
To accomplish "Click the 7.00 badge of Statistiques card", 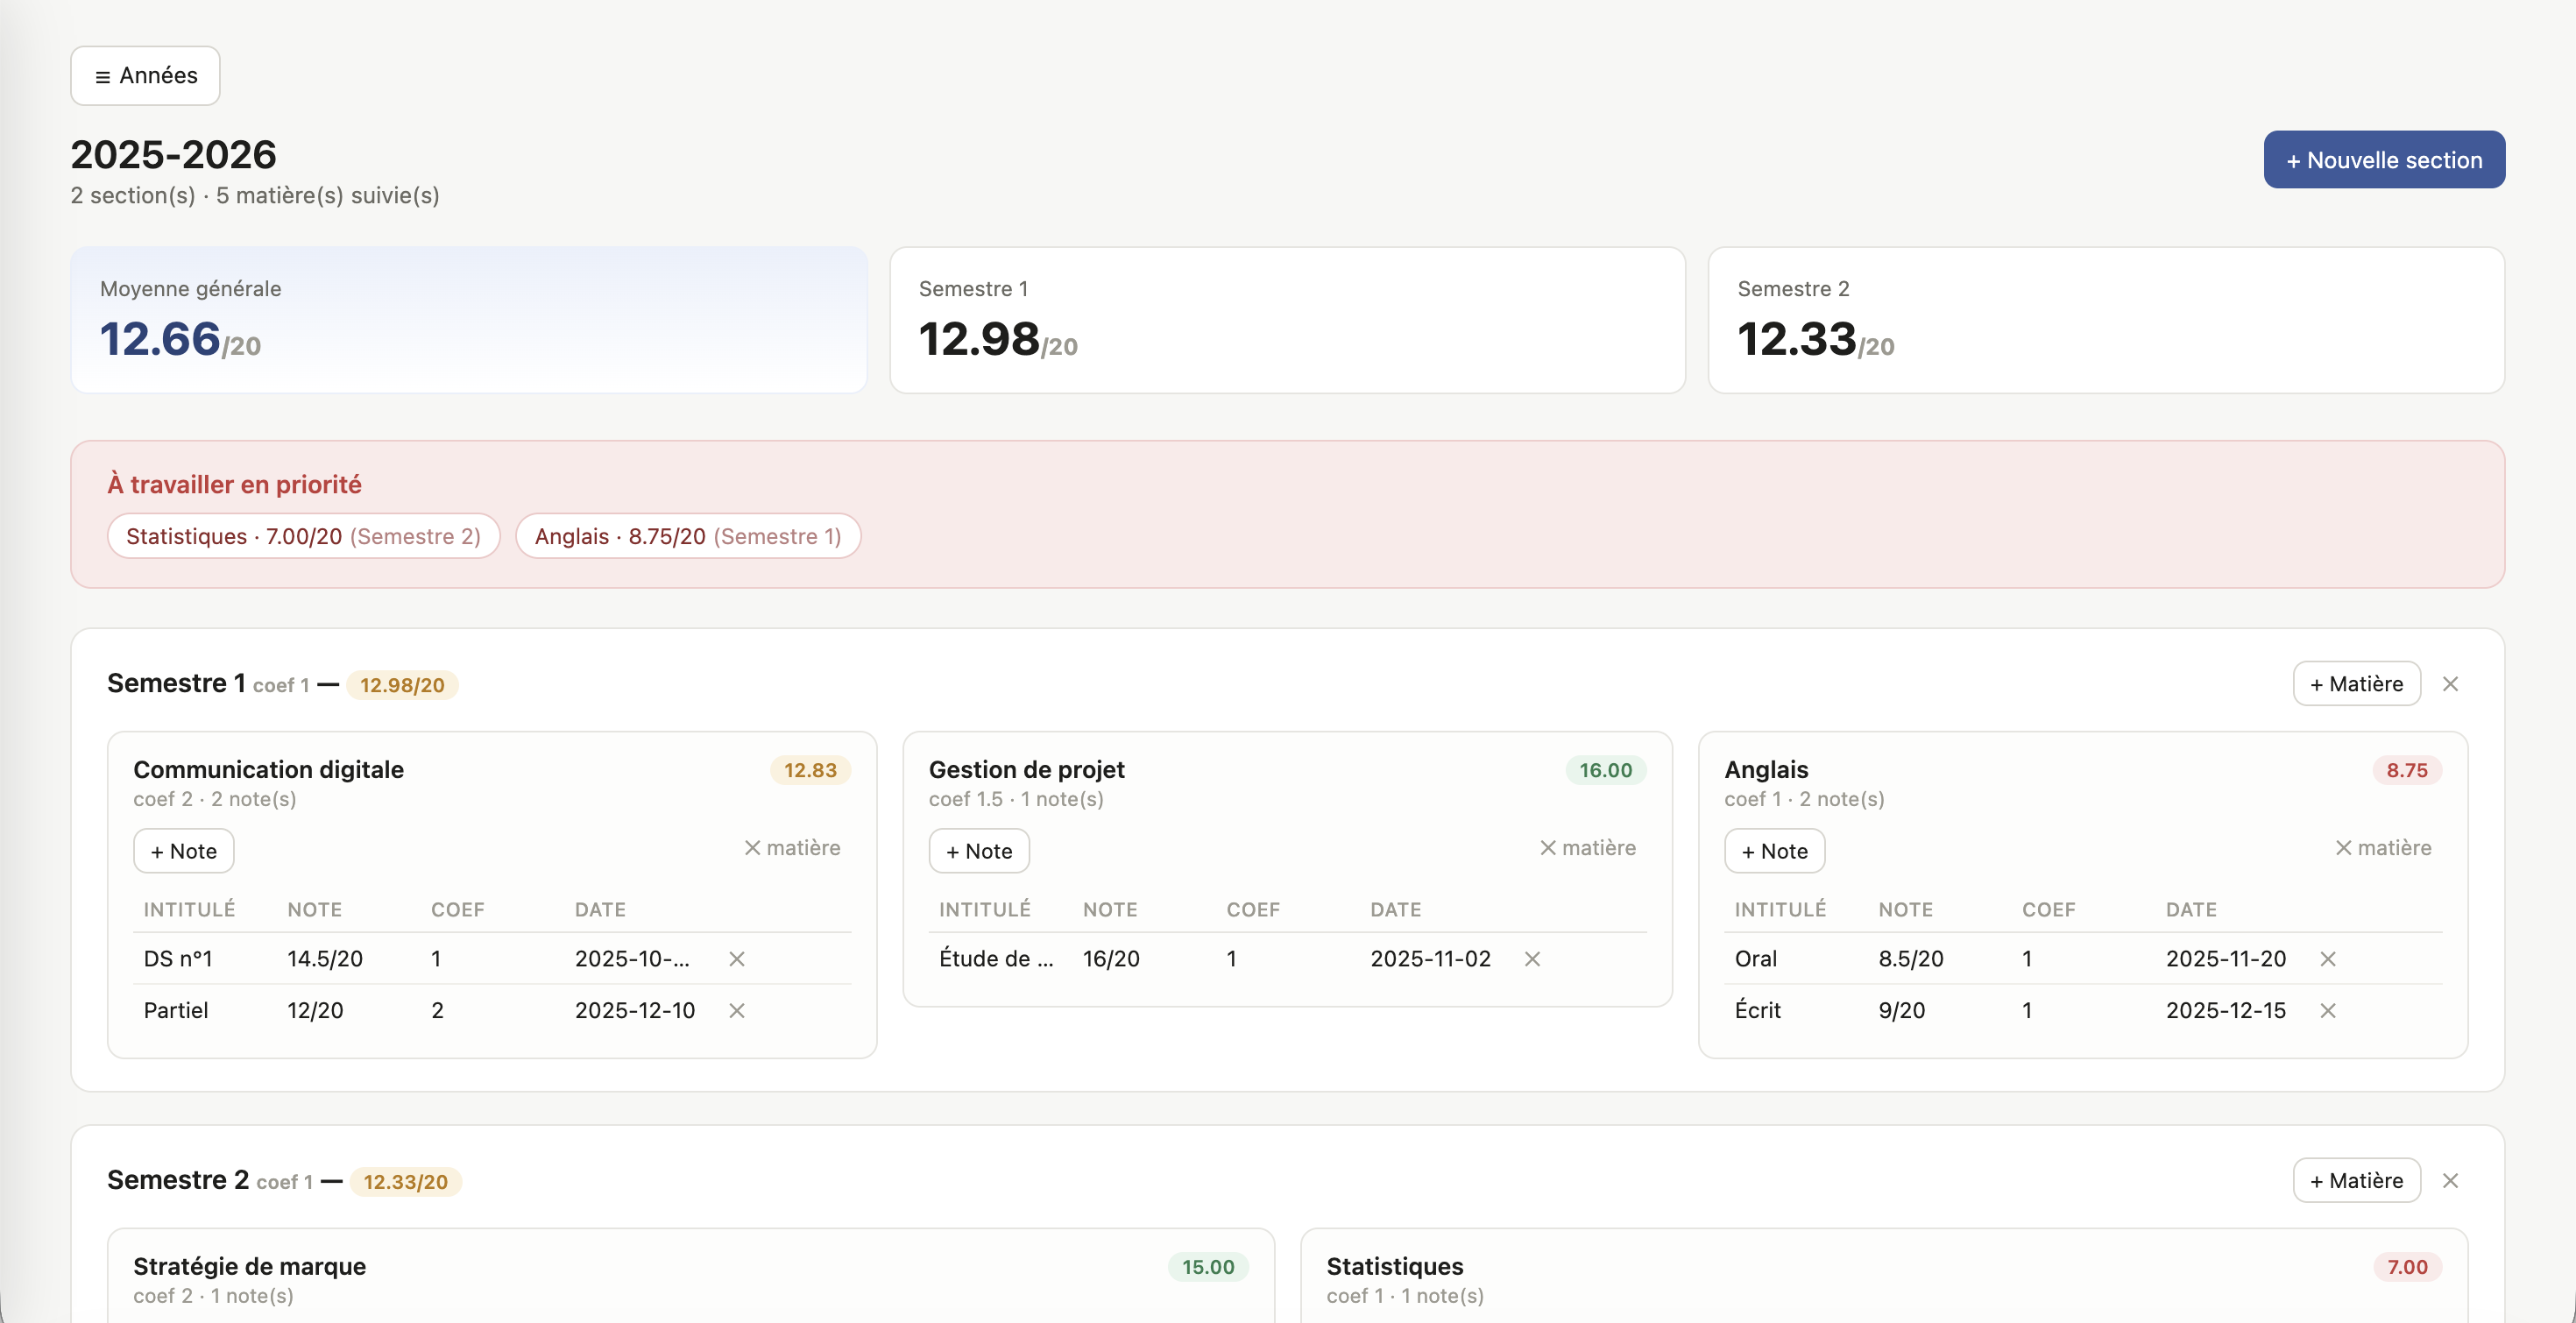I will (x=2407, y=1267).
